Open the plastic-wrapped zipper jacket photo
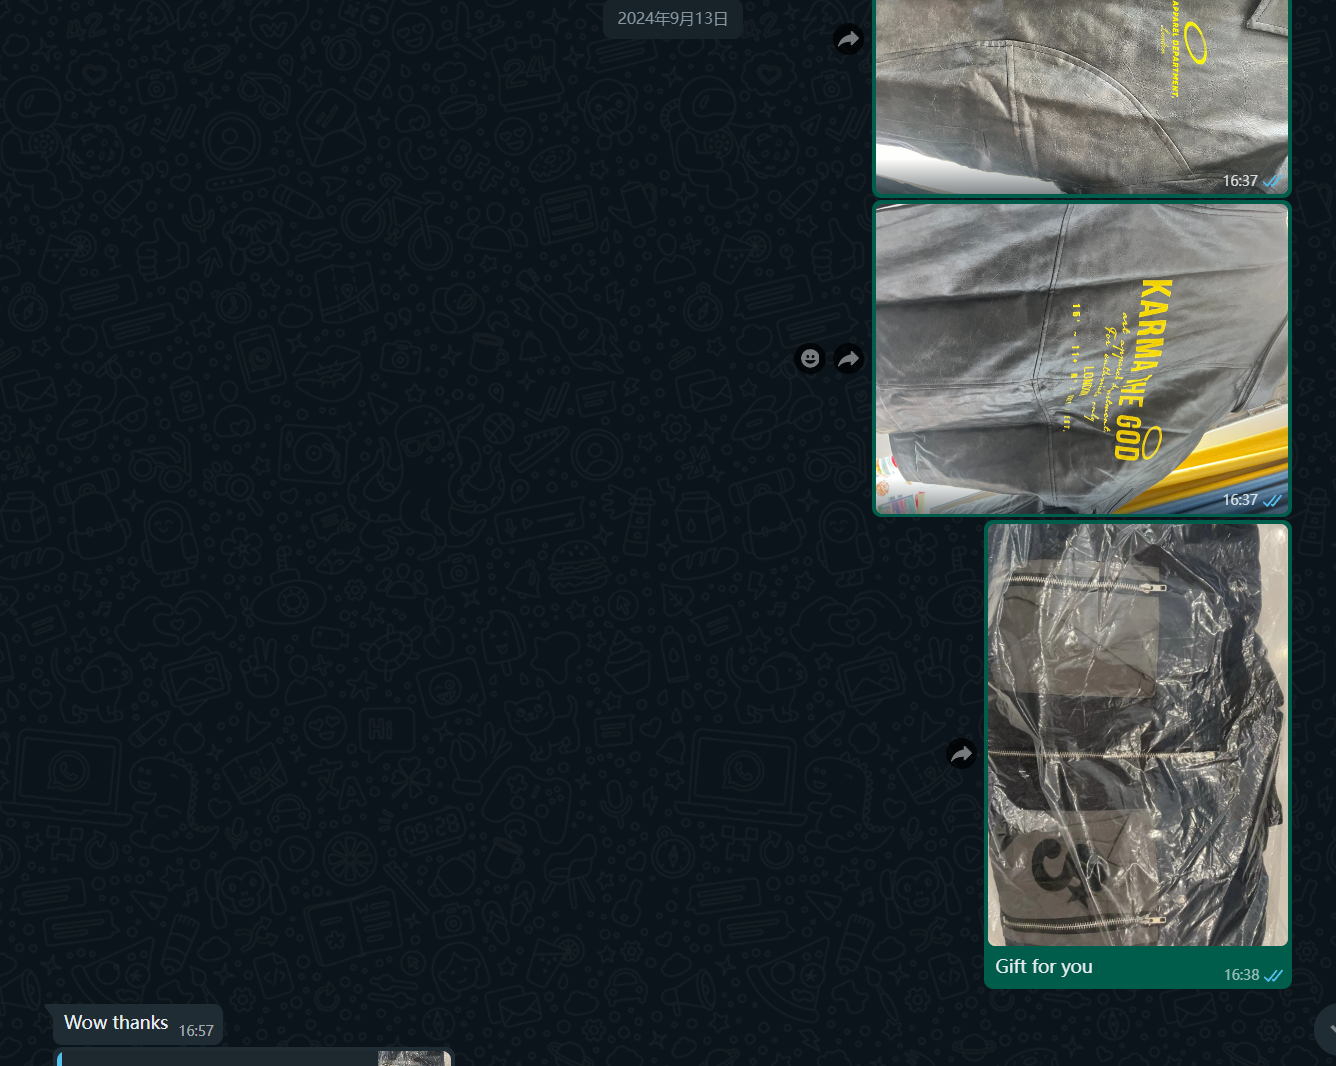This screenshot has height=1066, width=1336. 1138,735
